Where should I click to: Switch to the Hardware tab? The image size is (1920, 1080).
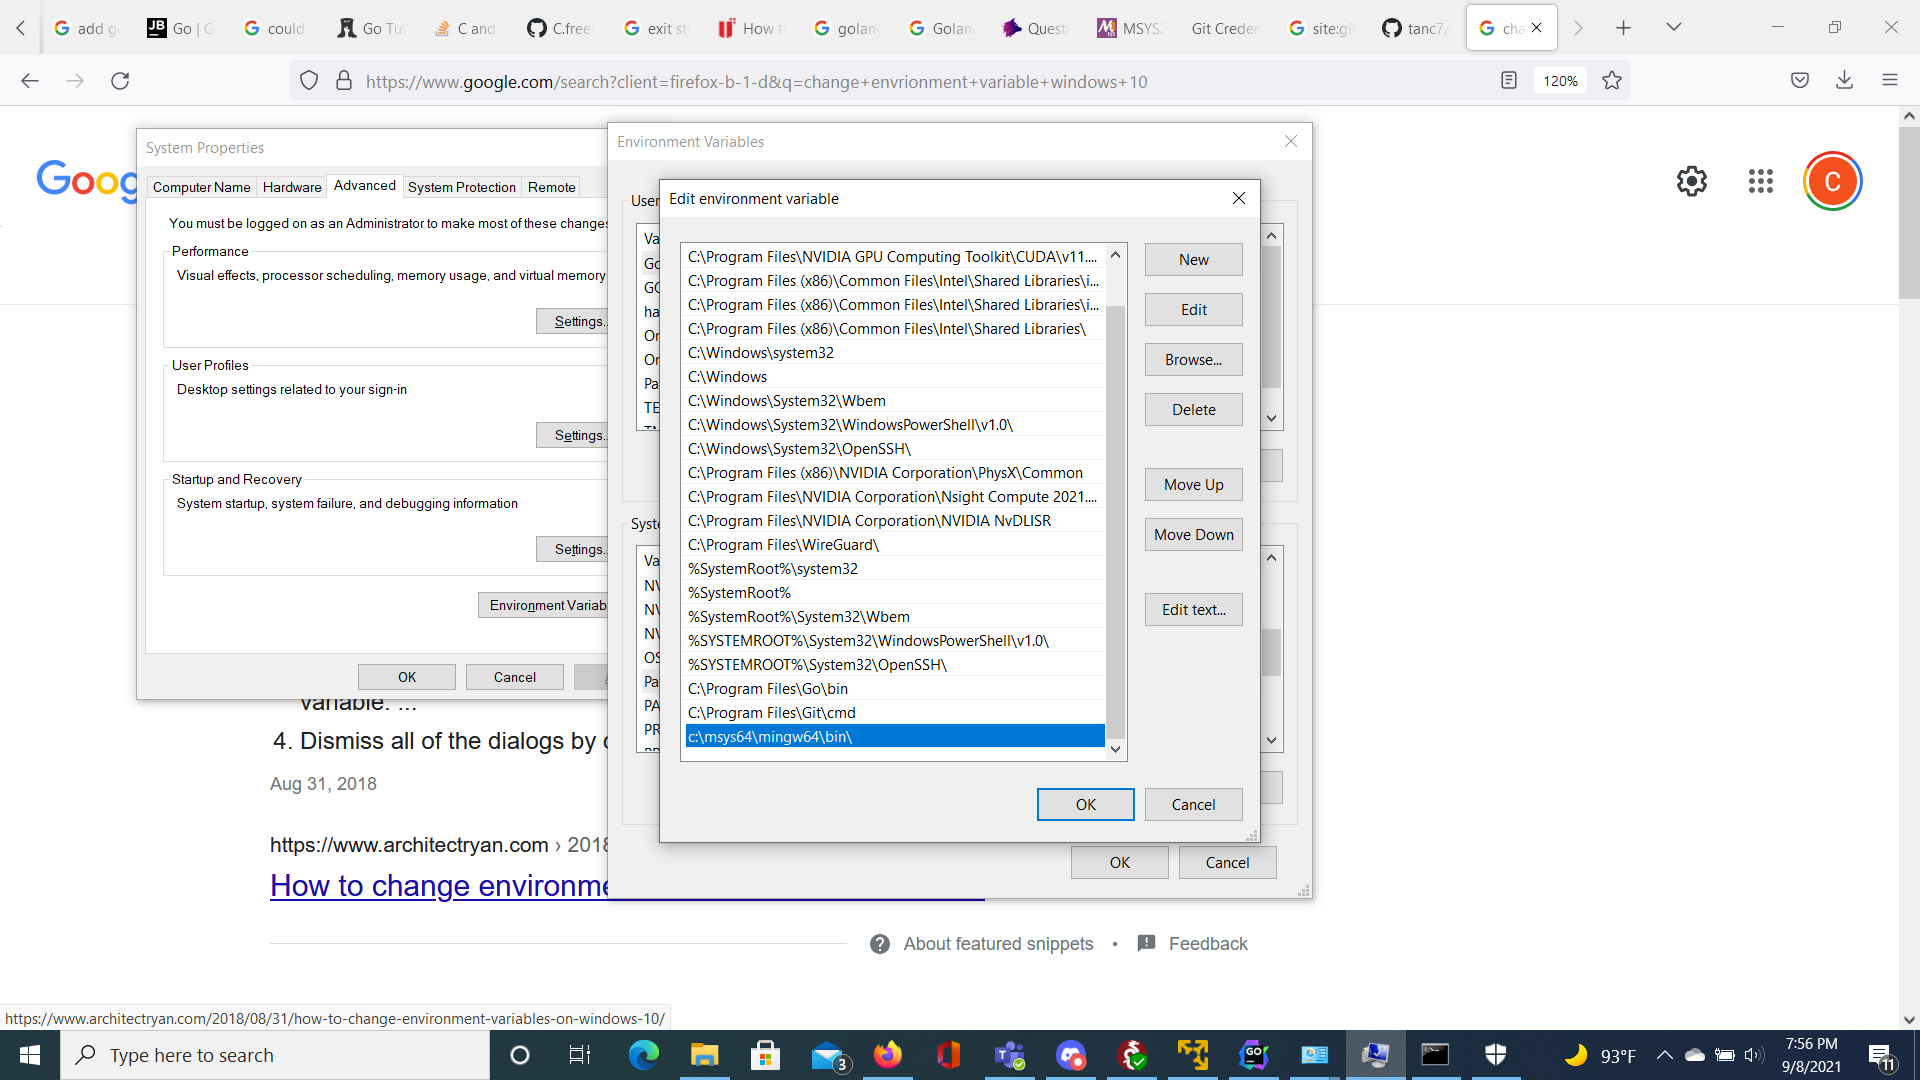pos(292,187)
